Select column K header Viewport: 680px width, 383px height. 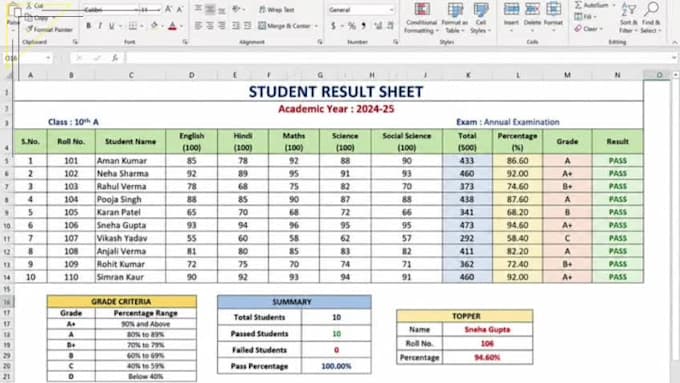click(x=468, y=75)
